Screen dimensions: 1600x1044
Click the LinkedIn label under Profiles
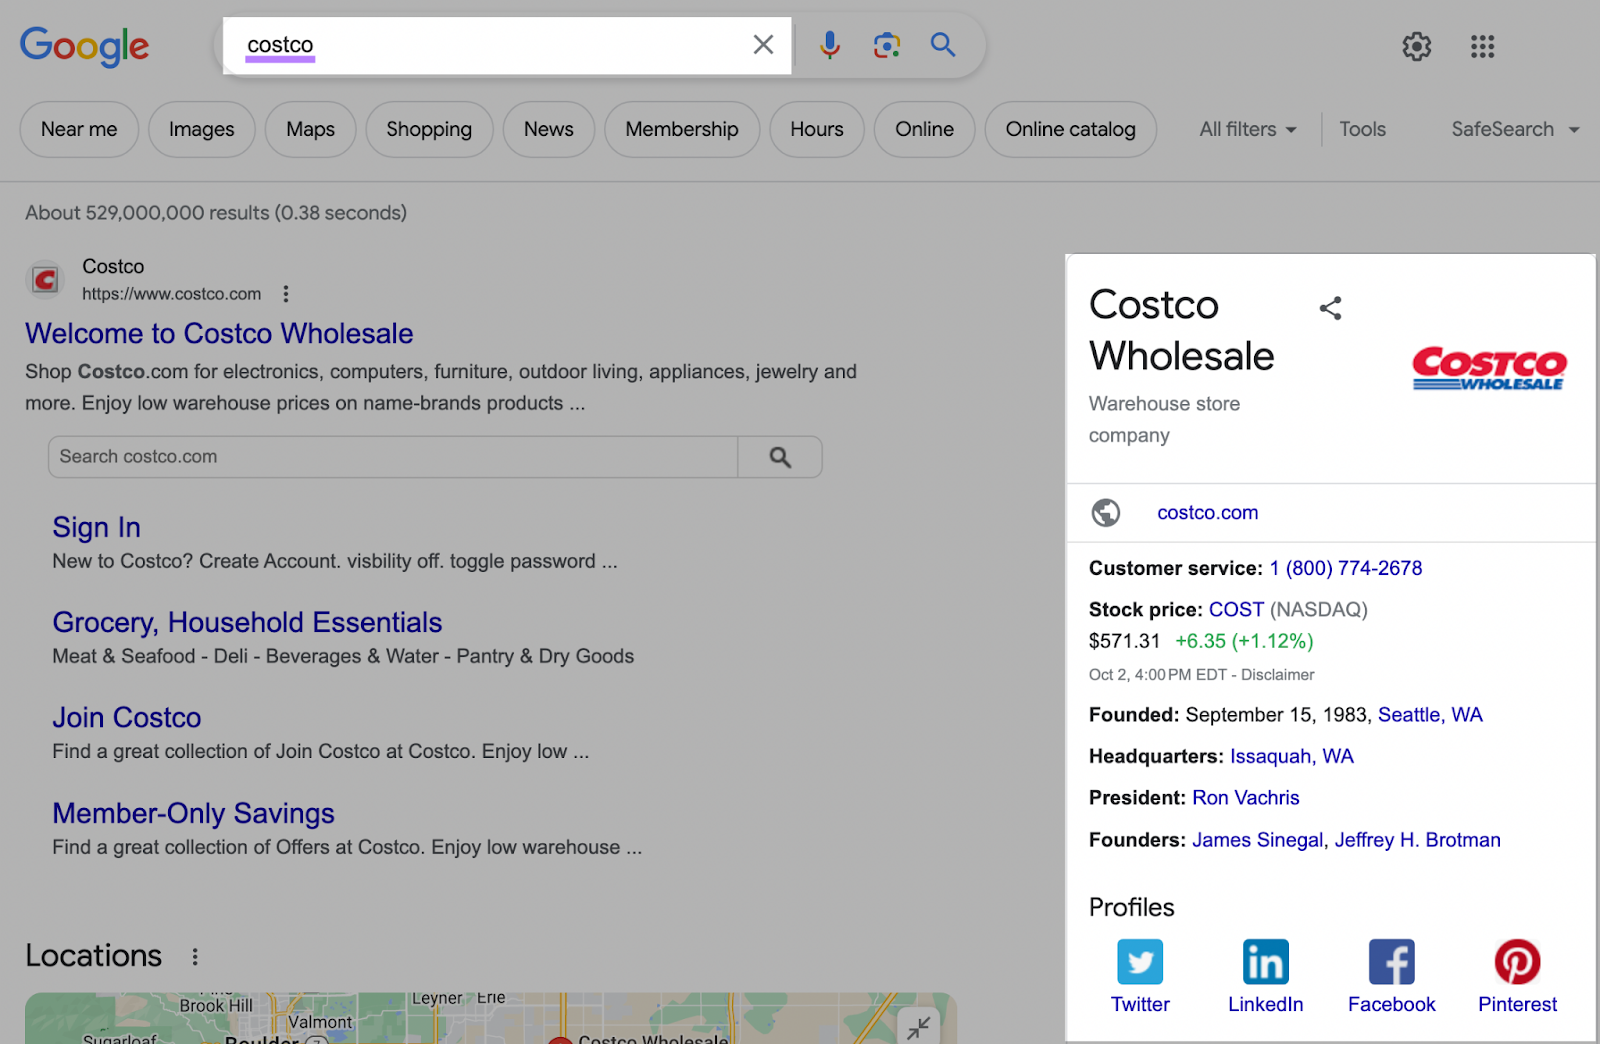pos(1266,1004)
